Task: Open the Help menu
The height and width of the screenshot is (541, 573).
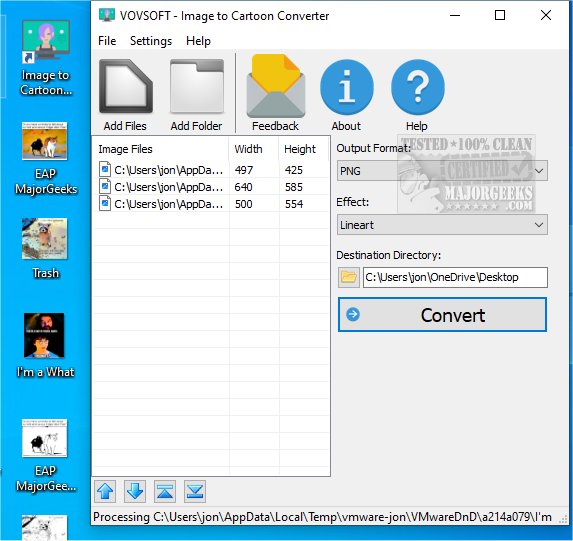Action: pyautogui.click(x=198, y=41)
